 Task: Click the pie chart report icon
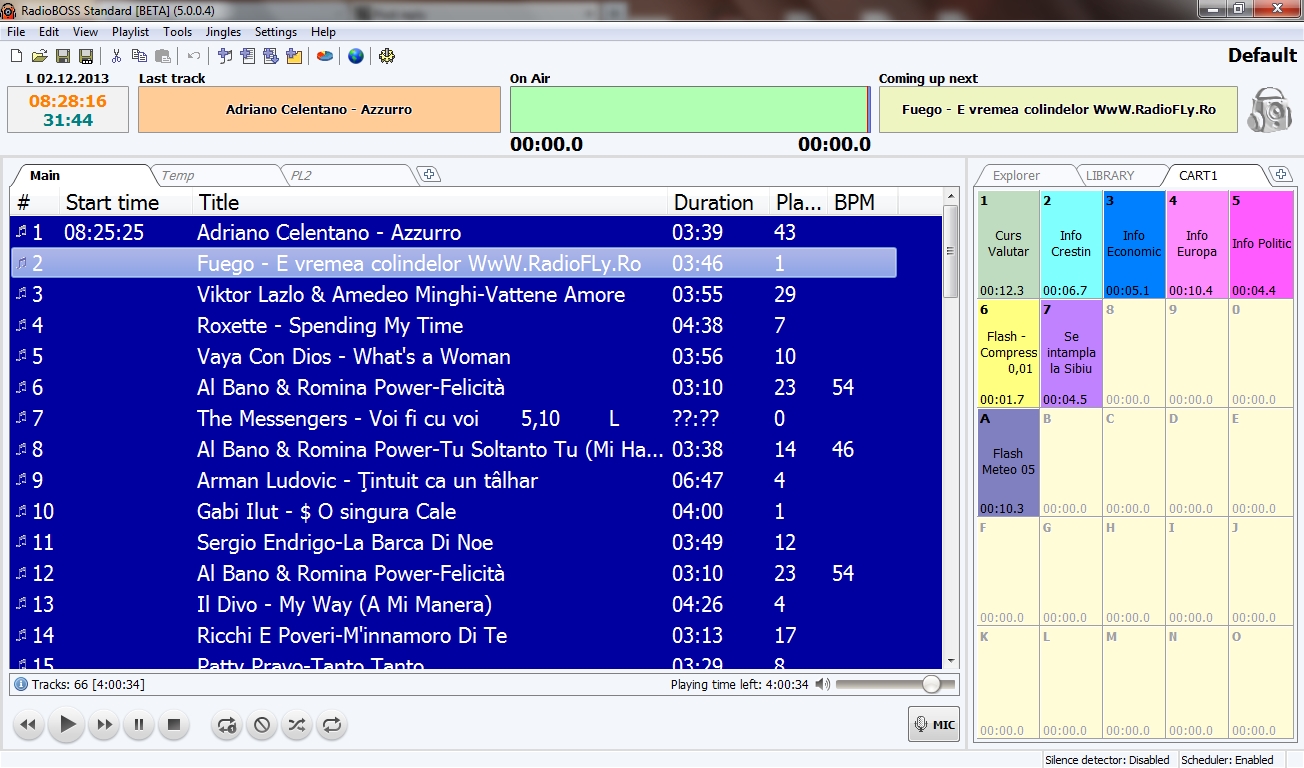point(325,56)
